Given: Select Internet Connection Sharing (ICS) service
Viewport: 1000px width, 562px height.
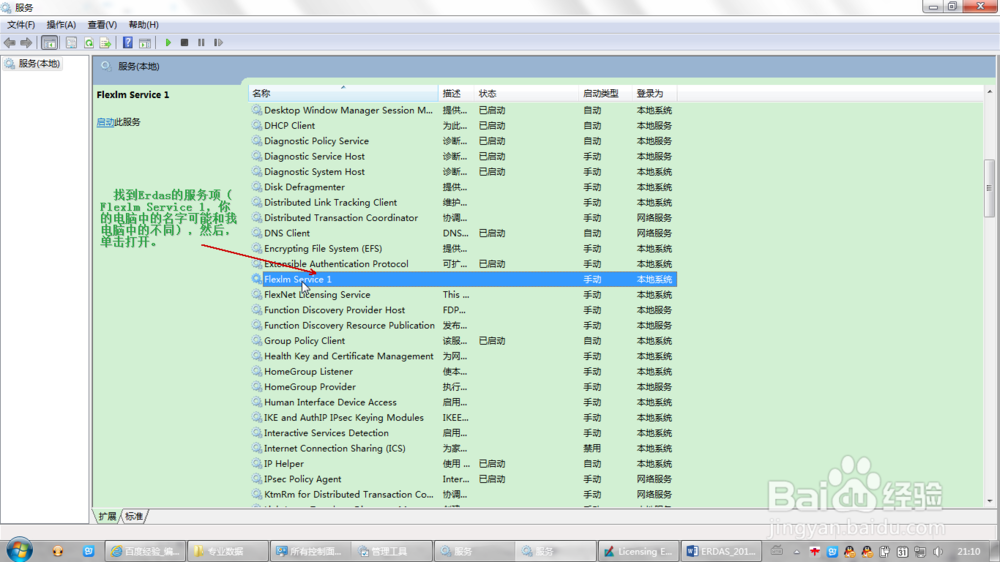Looking at the screenshot, I should (463, 448).
